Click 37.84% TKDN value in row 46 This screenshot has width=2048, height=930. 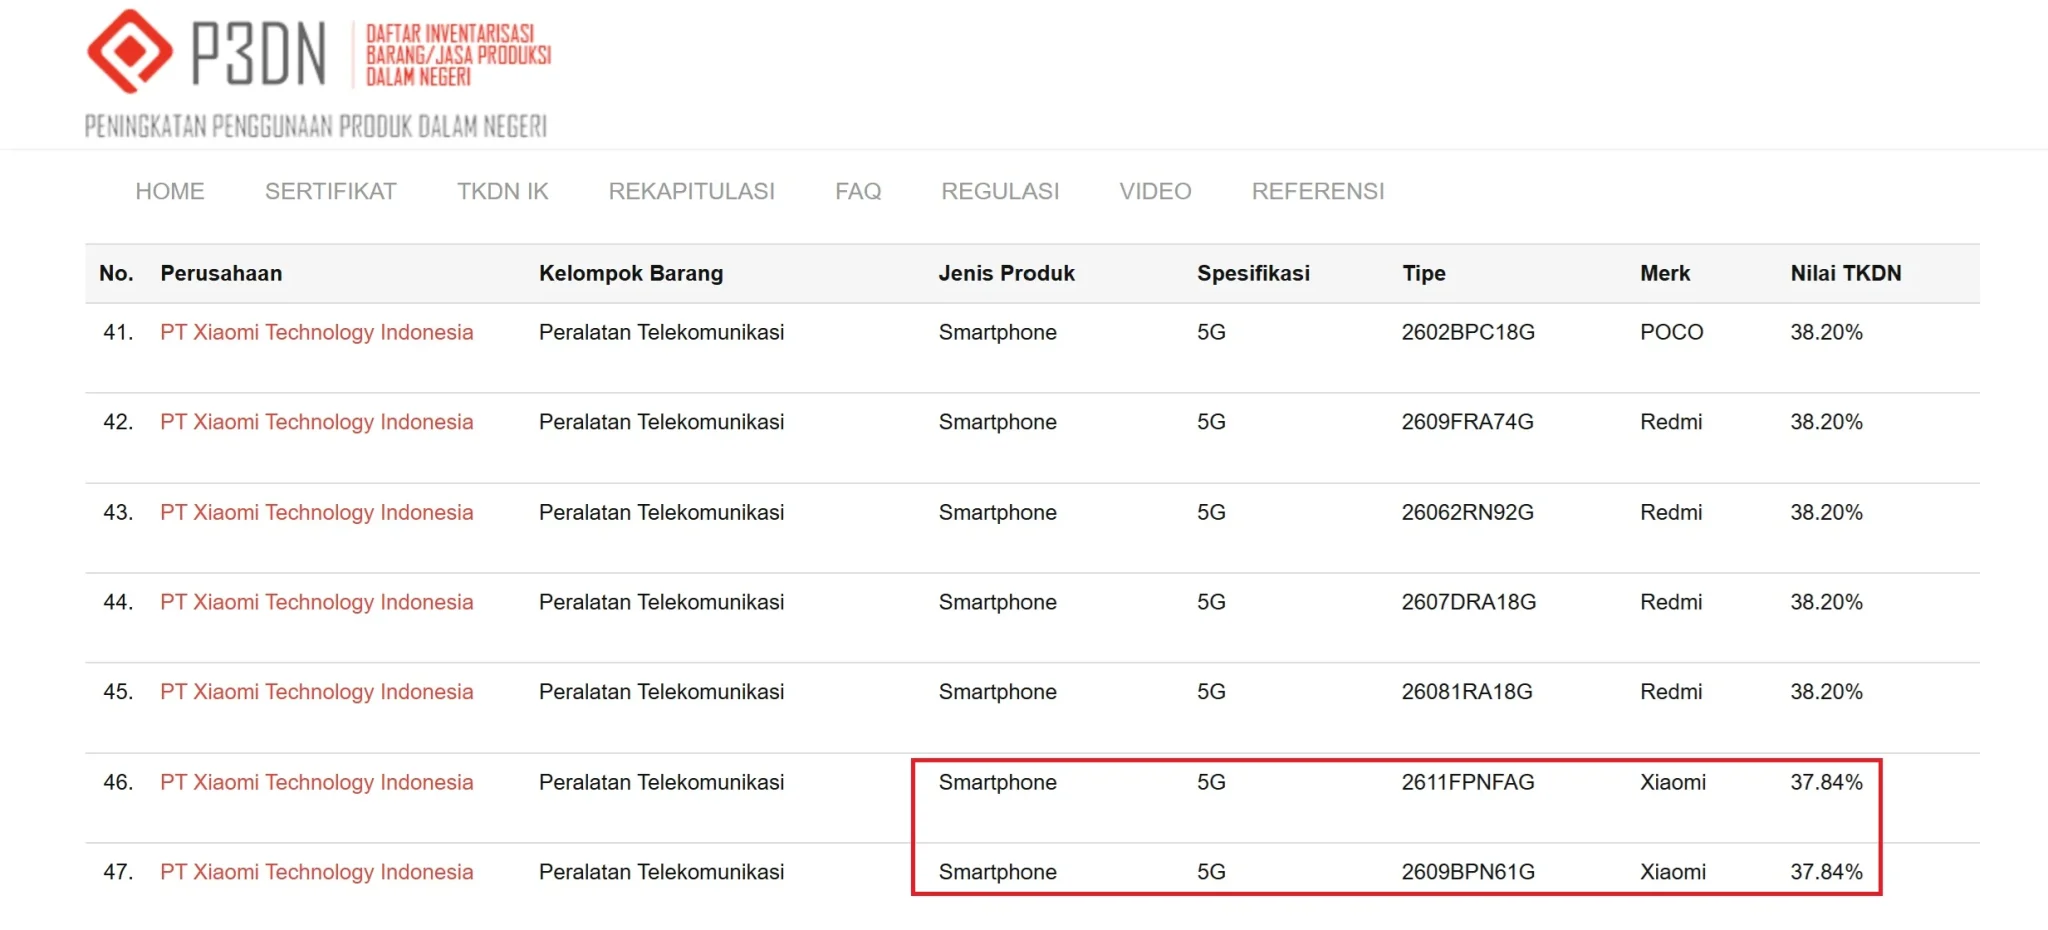(1826, 782)
